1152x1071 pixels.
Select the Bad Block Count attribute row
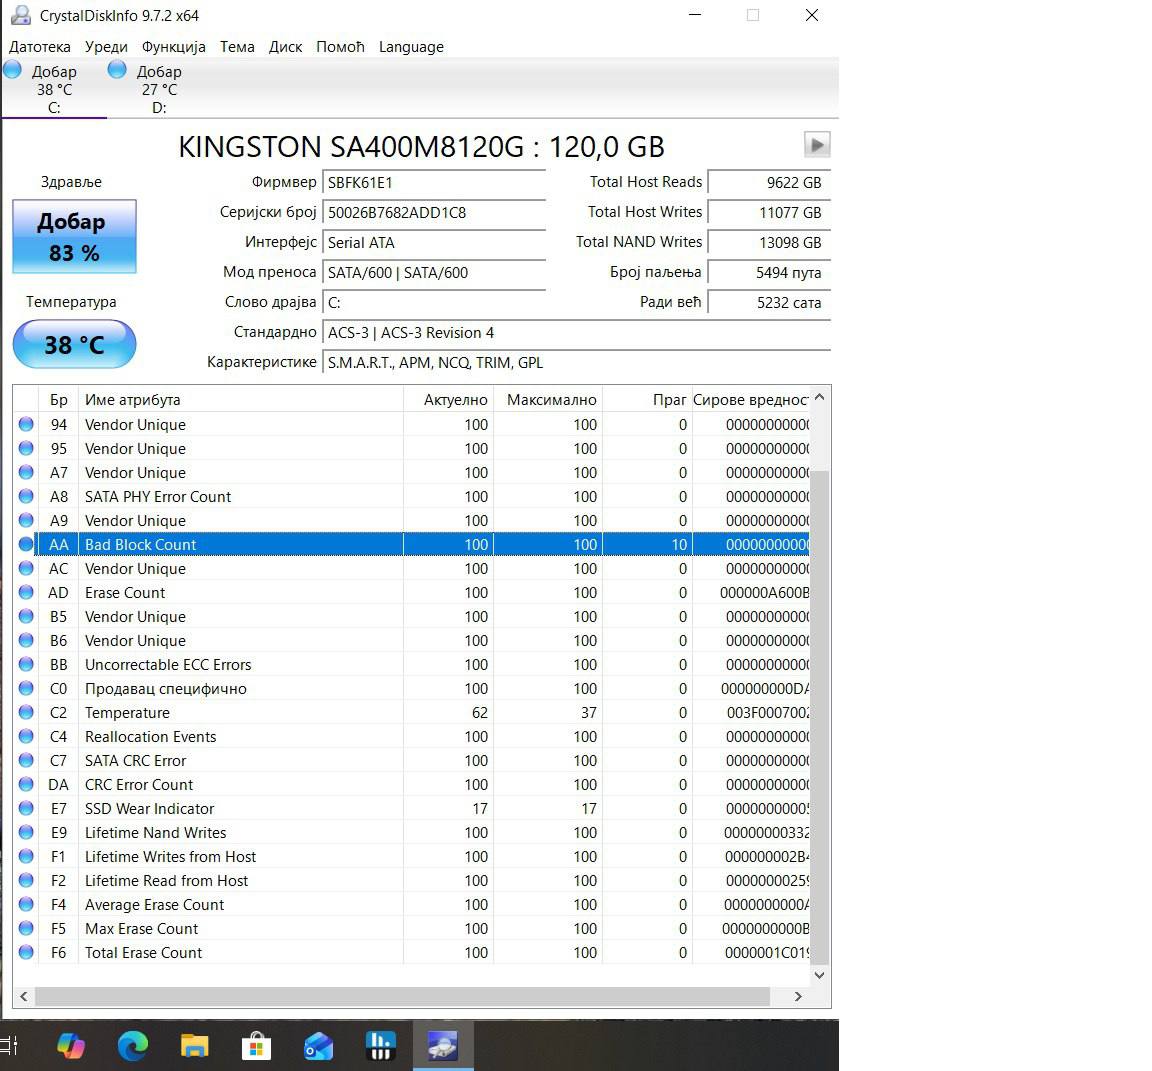coord(200,544)
